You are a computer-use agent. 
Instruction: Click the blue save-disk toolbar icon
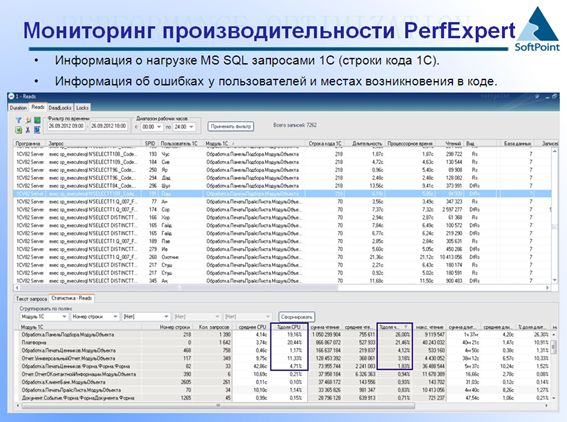click(37, 130)
